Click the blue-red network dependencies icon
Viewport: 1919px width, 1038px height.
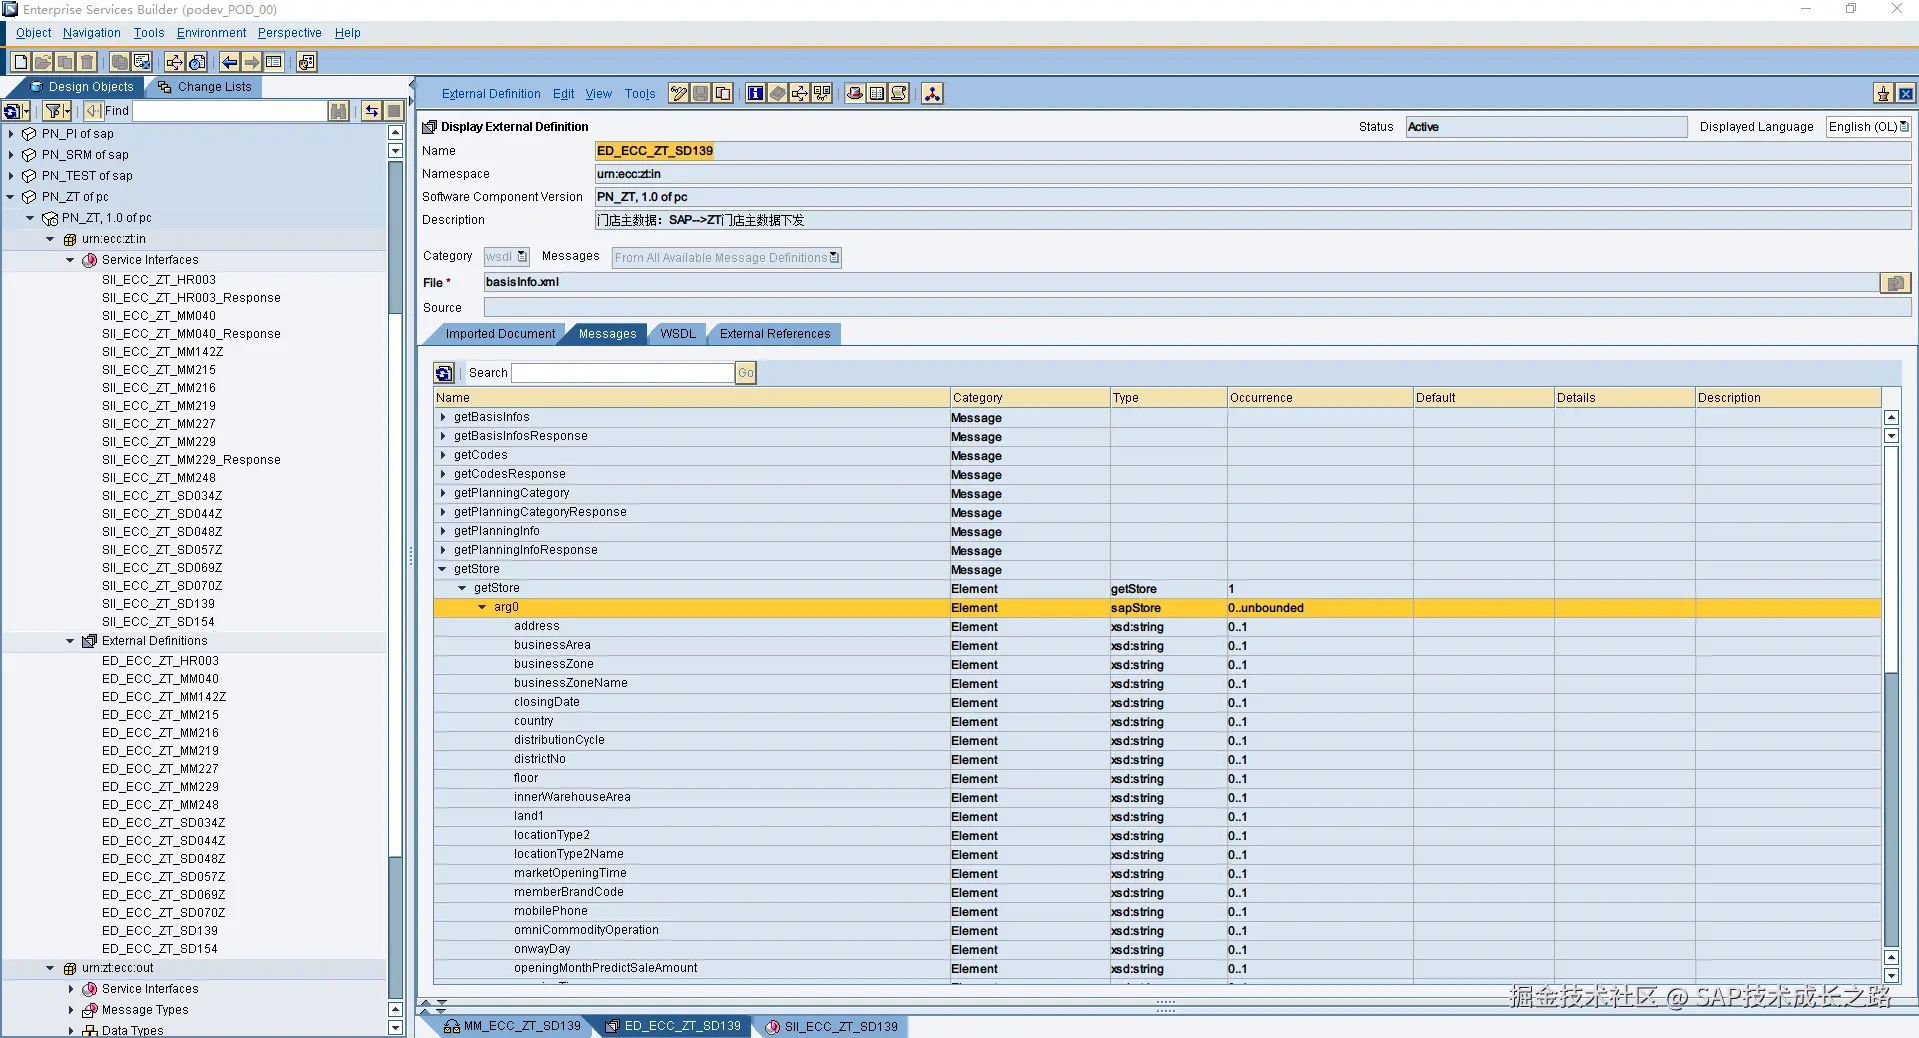(x=932, y=93)
